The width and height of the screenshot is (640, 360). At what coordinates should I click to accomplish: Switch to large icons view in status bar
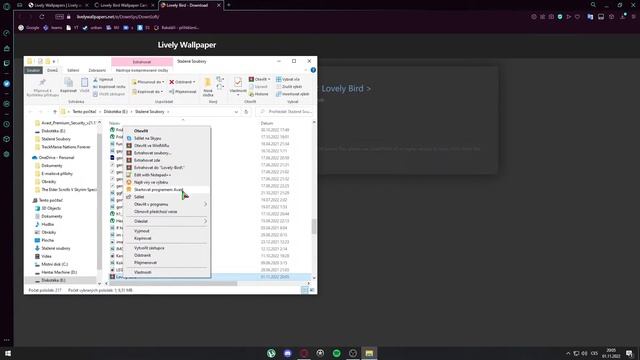(x=312, y=290)
